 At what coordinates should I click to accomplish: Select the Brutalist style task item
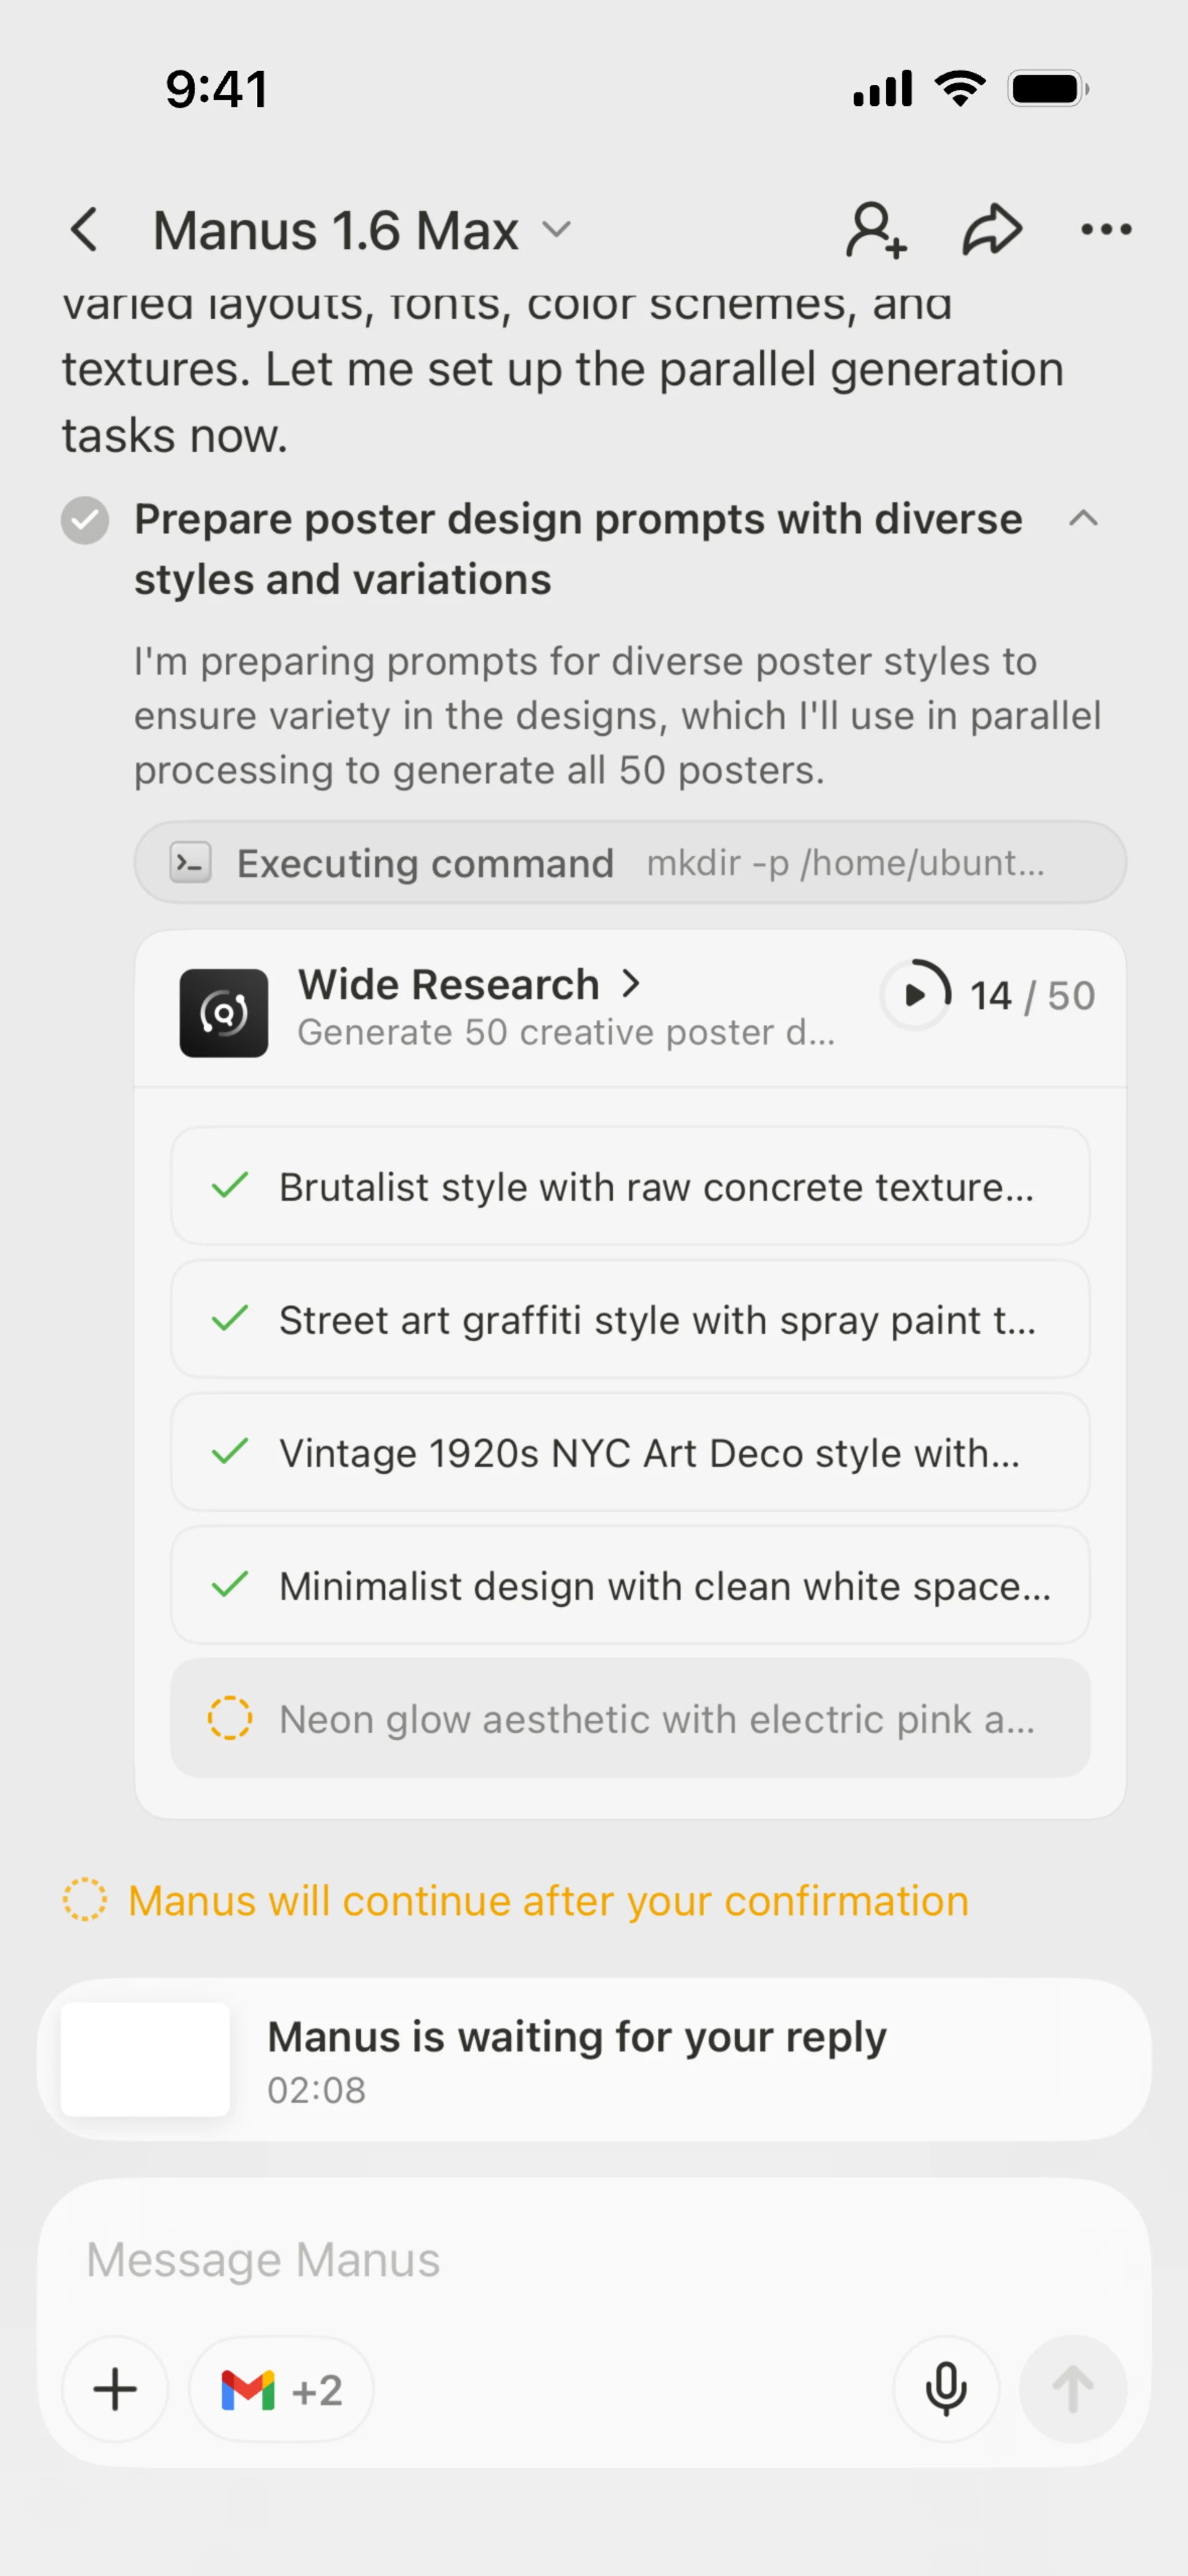[x=630, y=1187]
